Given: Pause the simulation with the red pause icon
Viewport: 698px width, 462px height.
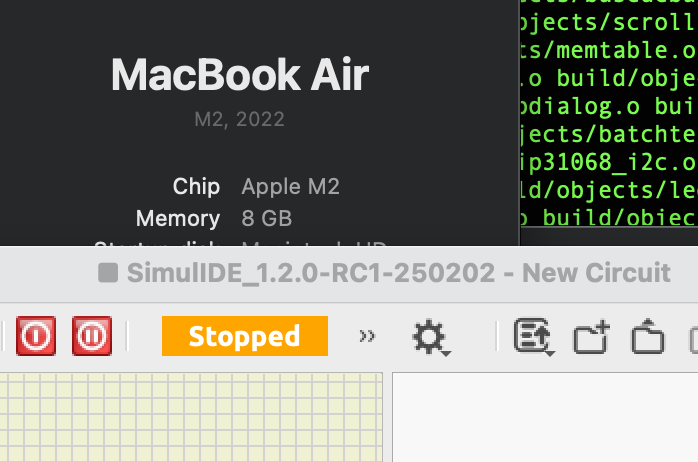Looking at the screenshot, I should [91, 336].
